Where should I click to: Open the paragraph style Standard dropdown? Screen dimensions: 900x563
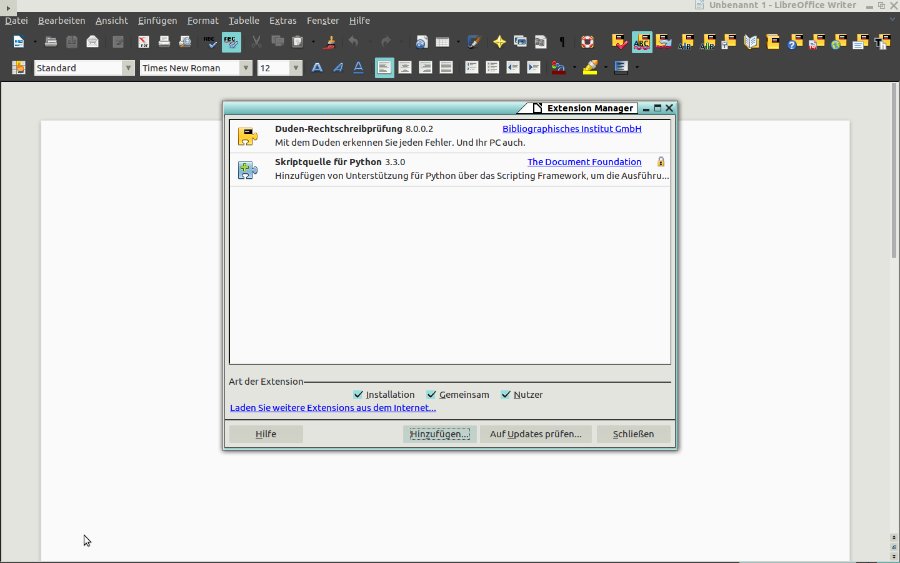click(x=128, y=68)
